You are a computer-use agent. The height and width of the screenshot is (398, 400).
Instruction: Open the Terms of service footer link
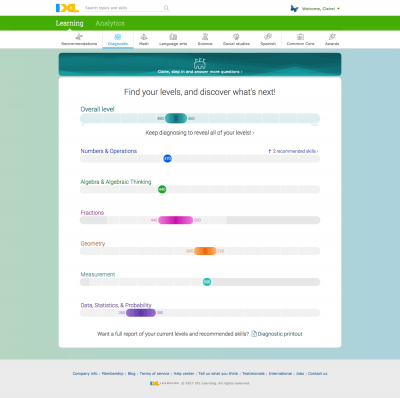coord(154,374)
